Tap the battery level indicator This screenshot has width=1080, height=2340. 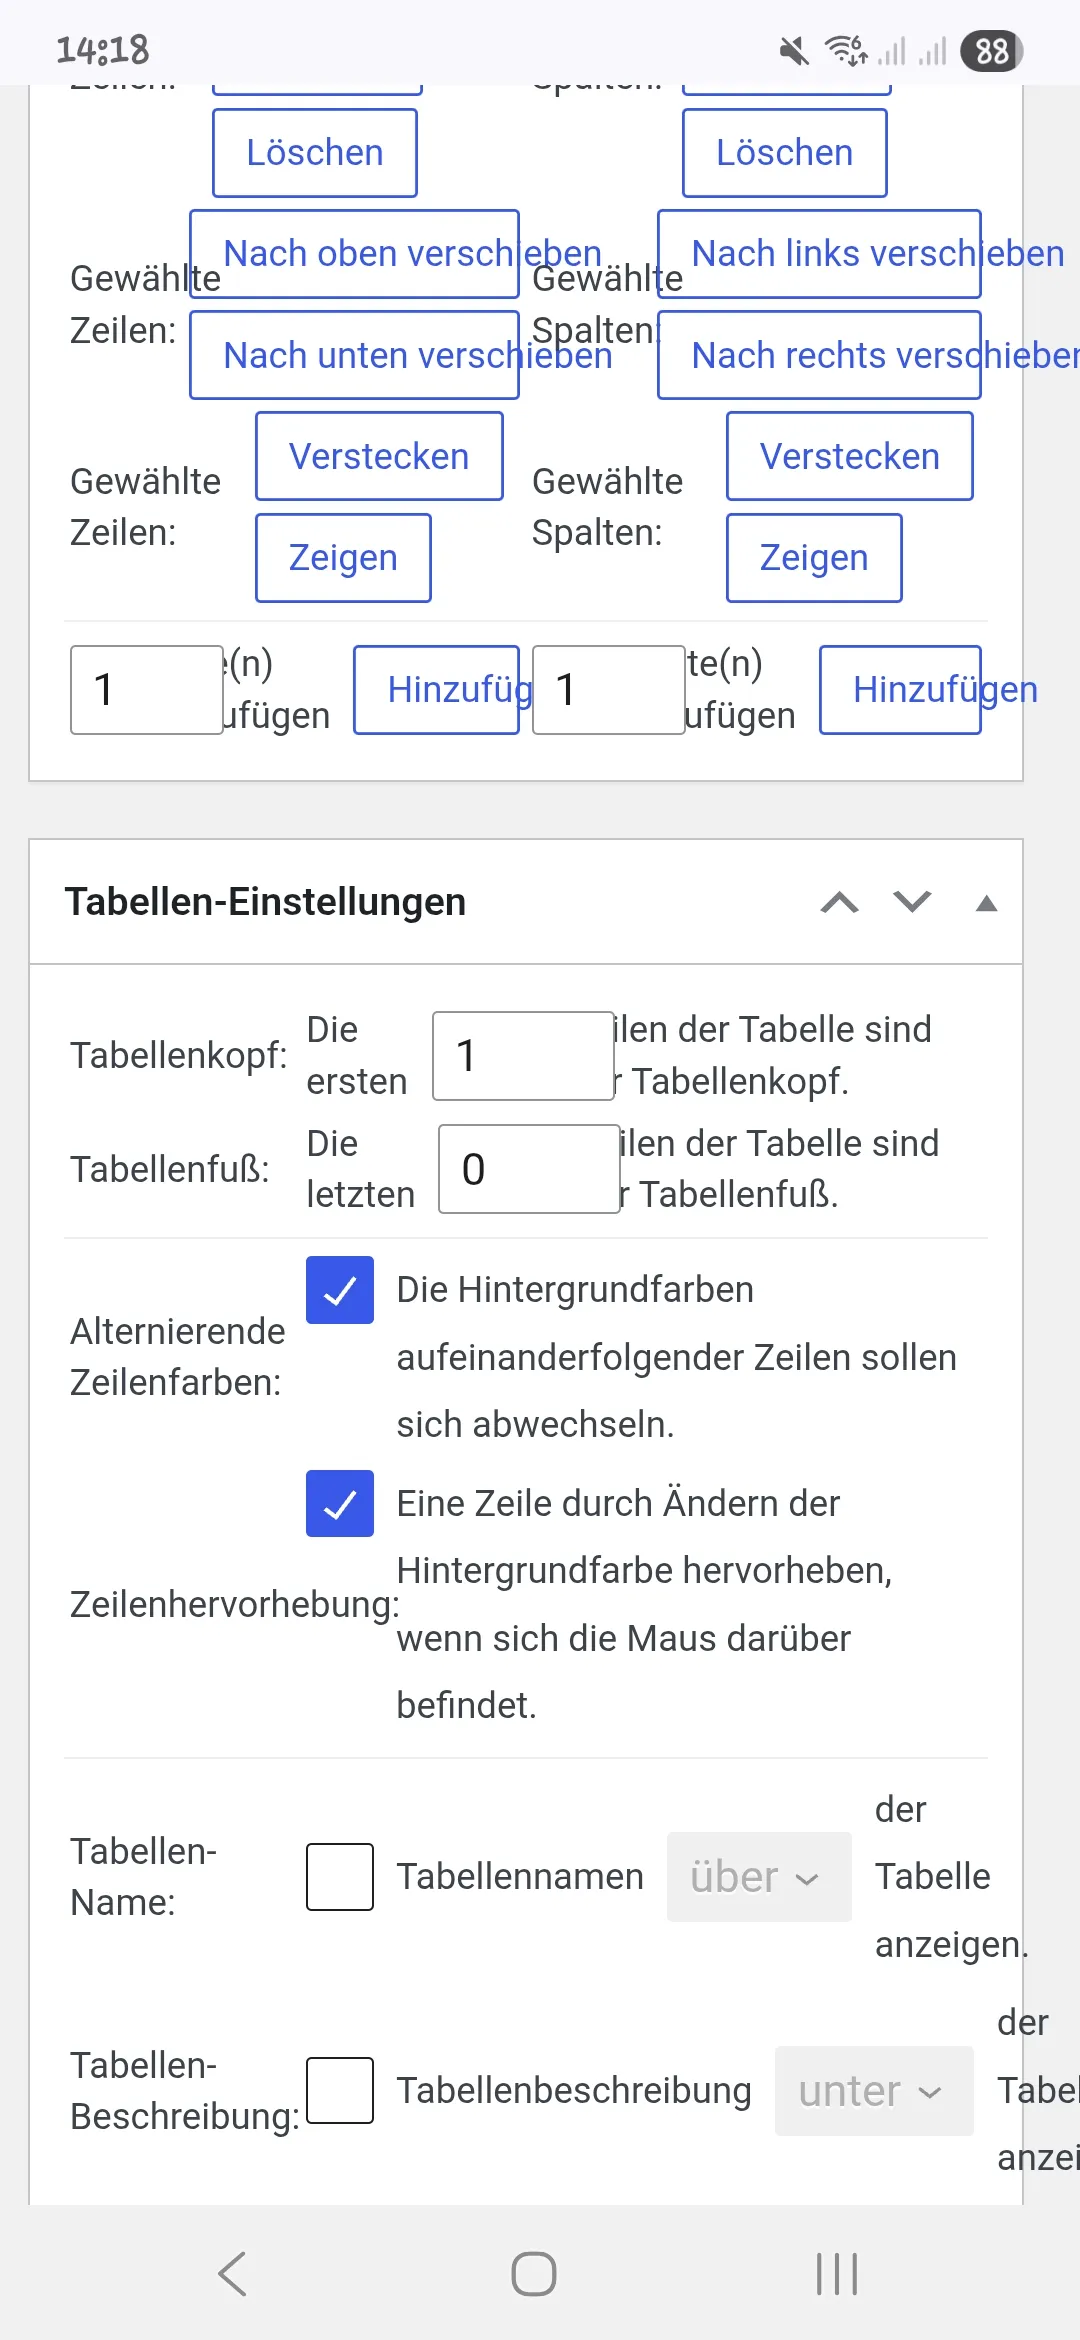[x=991, y=51]
